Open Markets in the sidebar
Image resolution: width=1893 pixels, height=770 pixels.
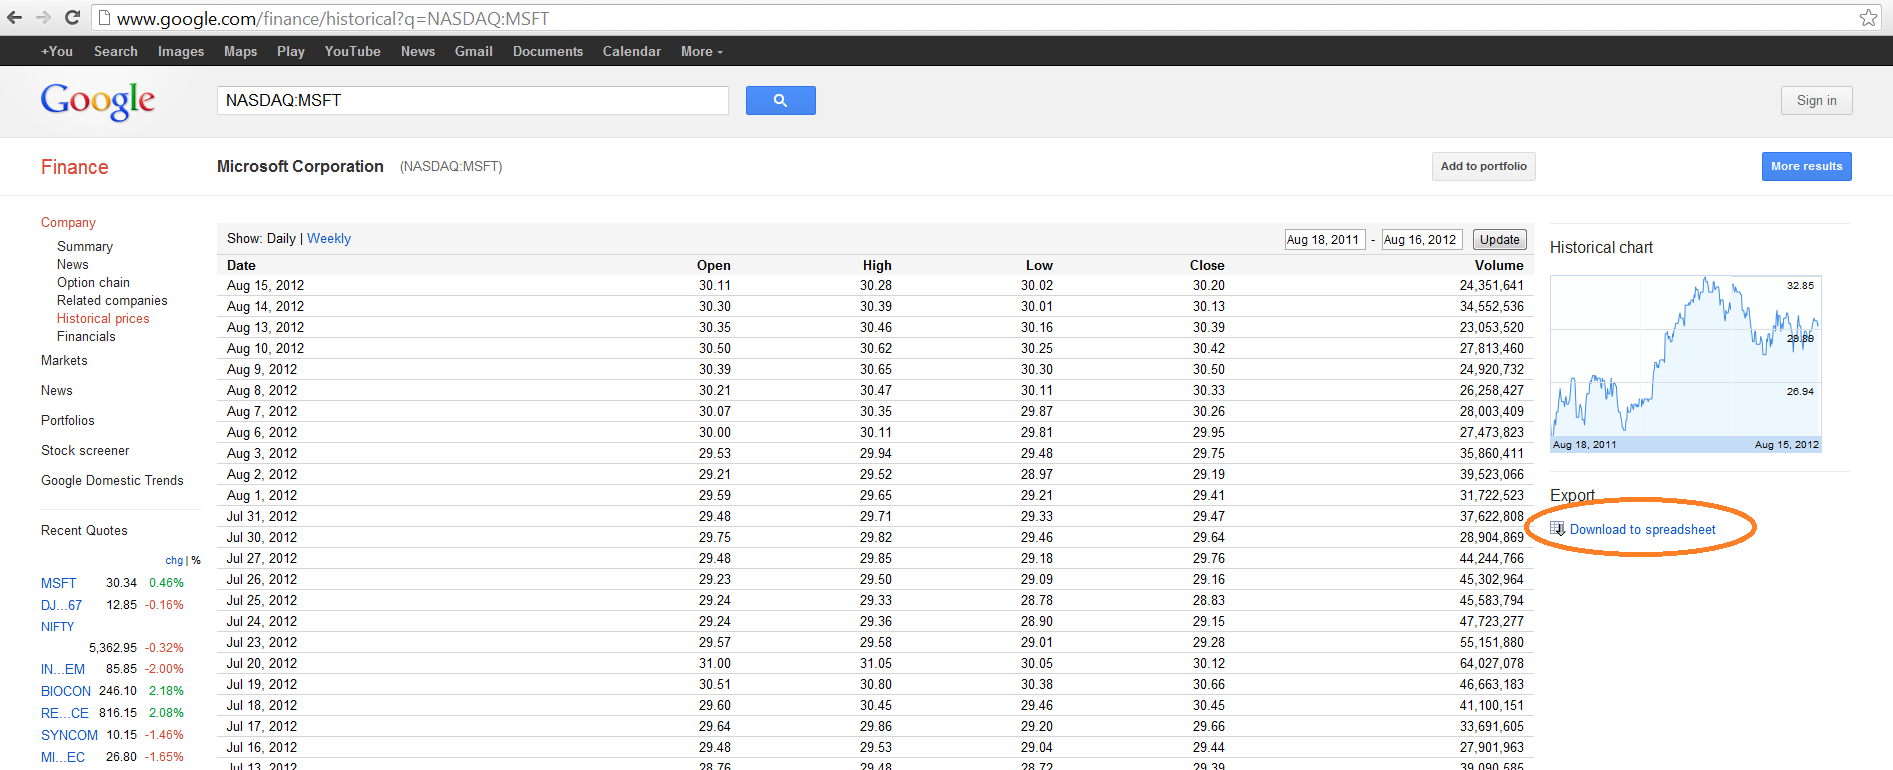pyautogui.click(x=64, y=360)
